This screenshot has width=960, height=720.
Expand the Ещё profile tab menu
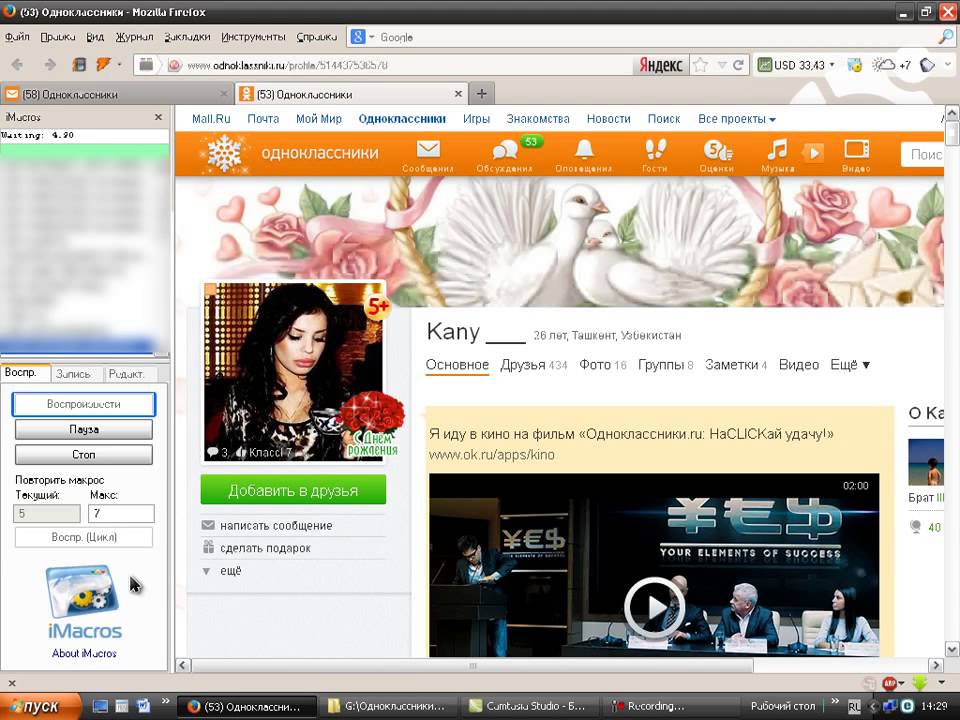(x=850, y=365)
